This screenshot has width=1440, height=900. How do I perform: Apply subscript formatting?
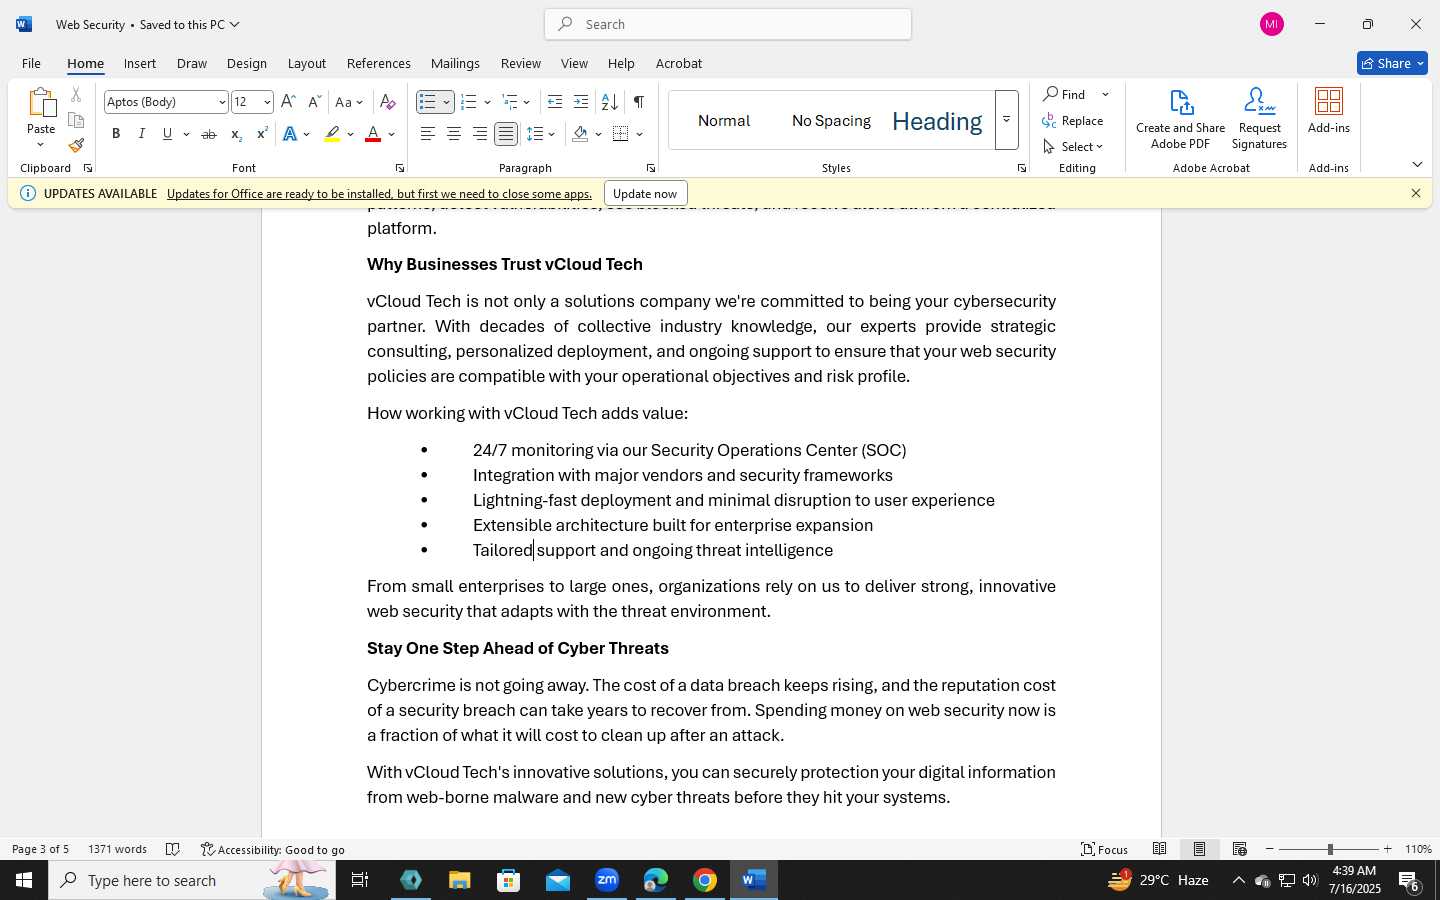click(x=236, y=134)
